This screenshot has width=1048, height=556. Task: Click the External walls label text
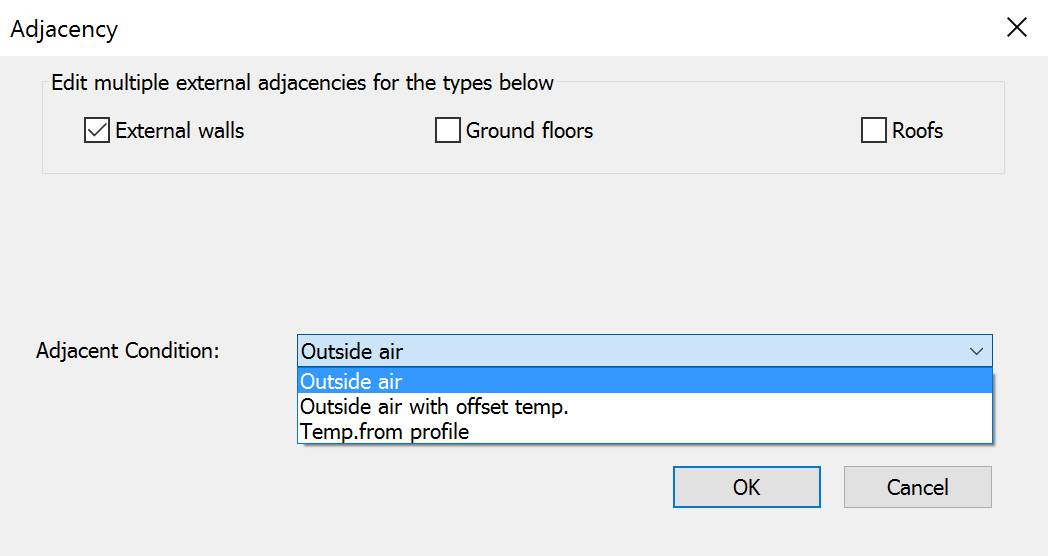(x=180, y=131)
